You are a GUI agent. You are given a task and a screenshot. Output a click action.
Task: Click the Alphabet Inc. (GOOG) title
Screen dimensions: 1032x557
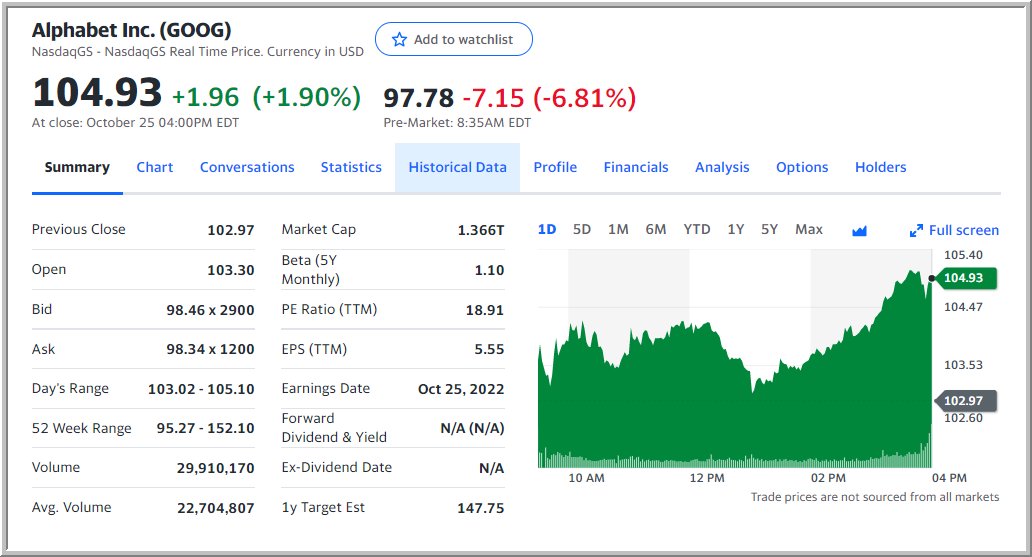coord(132,30)
